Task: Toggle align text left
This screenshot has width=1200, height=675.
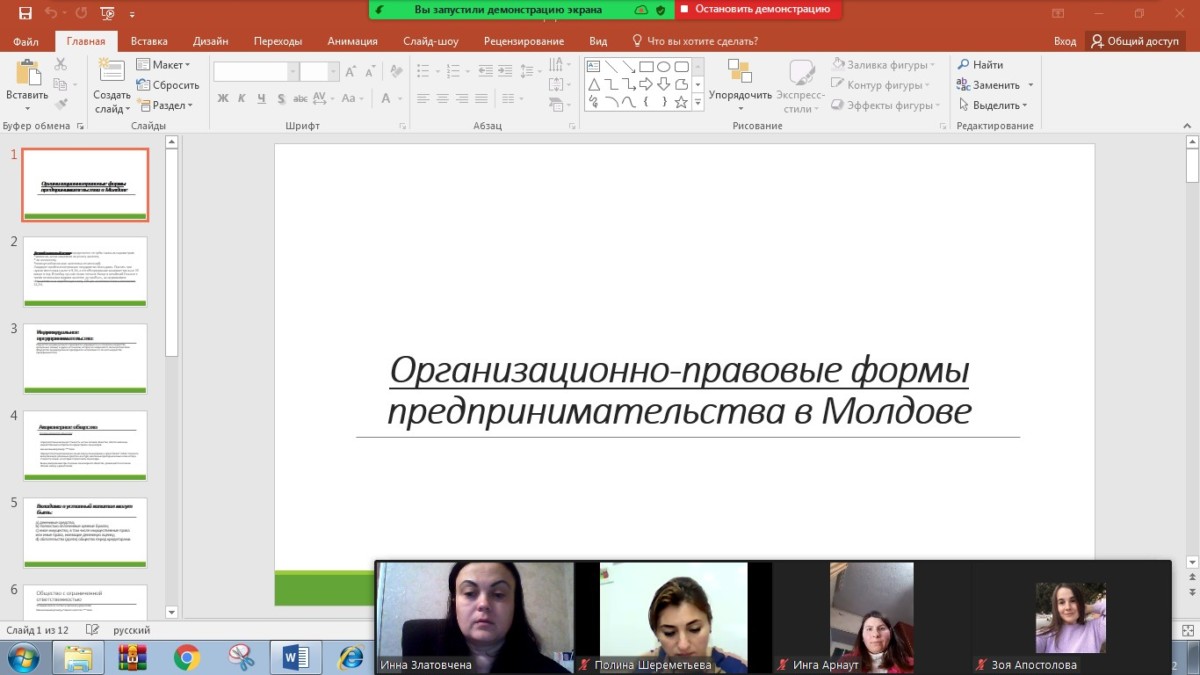Action: pos(423,98)
